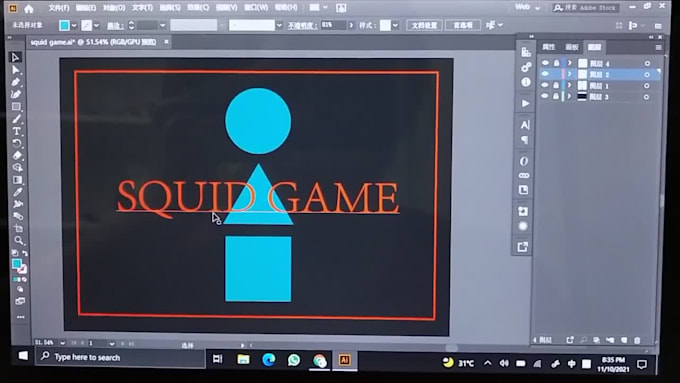This screenshot has width=680, height=383.
Task: Switch to the Artboards panel tab
Action: (x=572, y=47)
